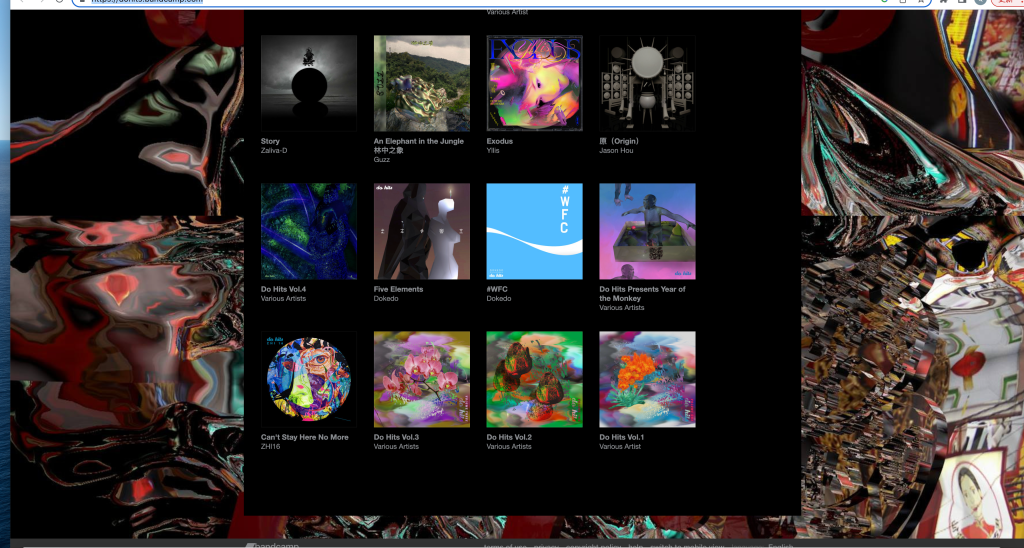The image size is (1024, 548).
Task: Click the "(Origin)" album title link
Action: tap(619, 141)
